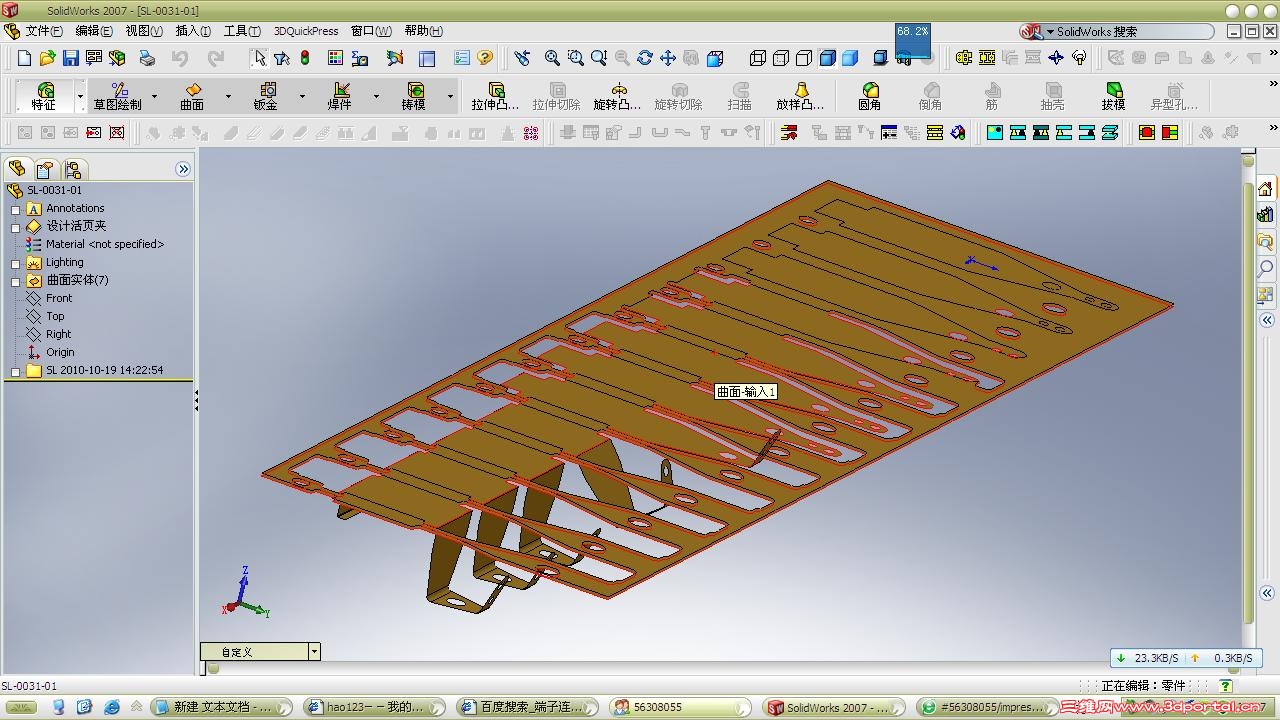Click the Rebuild traffic light icon
The height and width of the screenshot is (720, 1280).
tap(305, 58)
